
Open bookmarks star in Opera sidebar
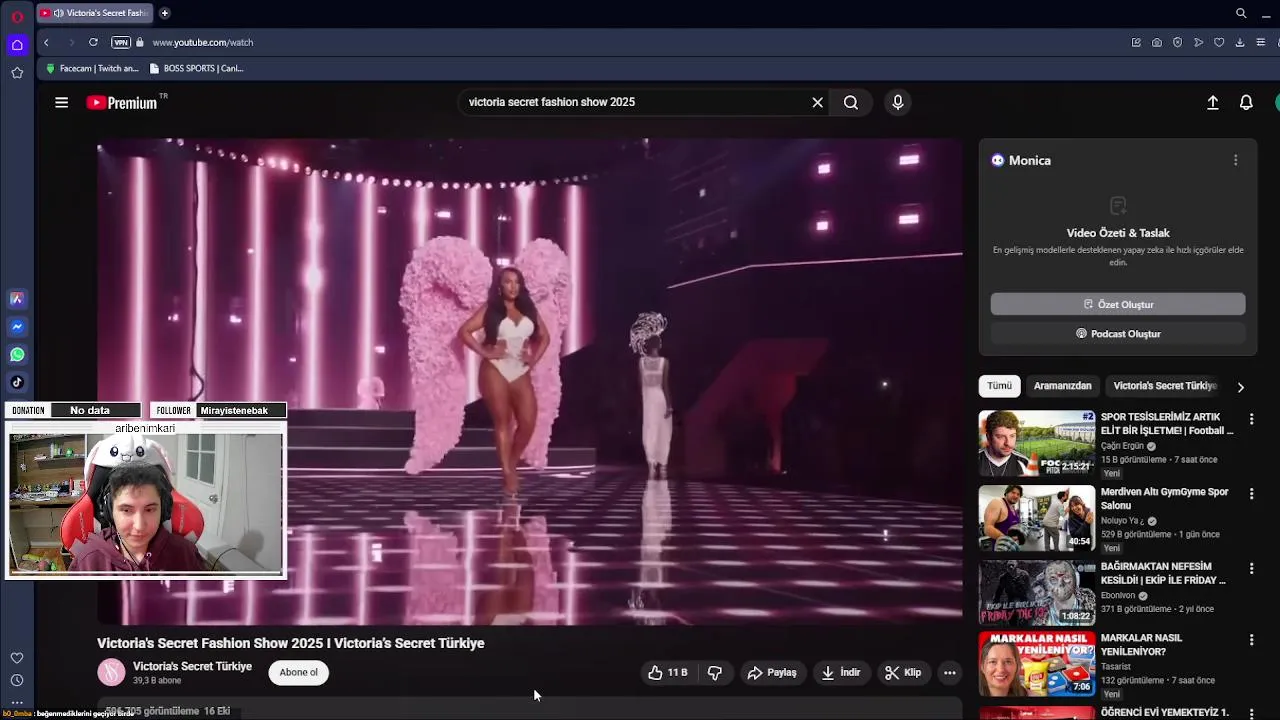click(17, 73)
